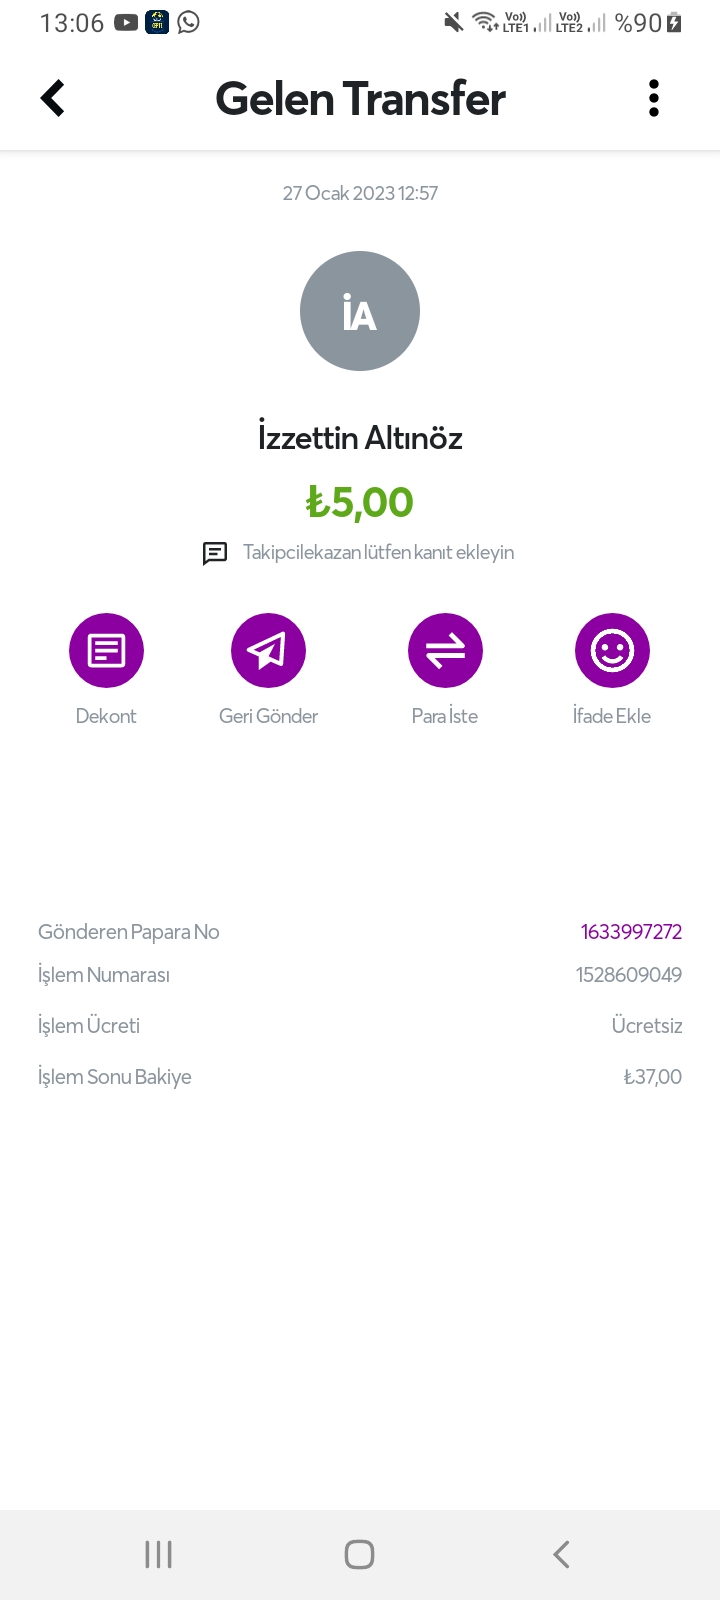720x1600 pixels.
Task: Tap the Para İste label
Action: (445, 716)
